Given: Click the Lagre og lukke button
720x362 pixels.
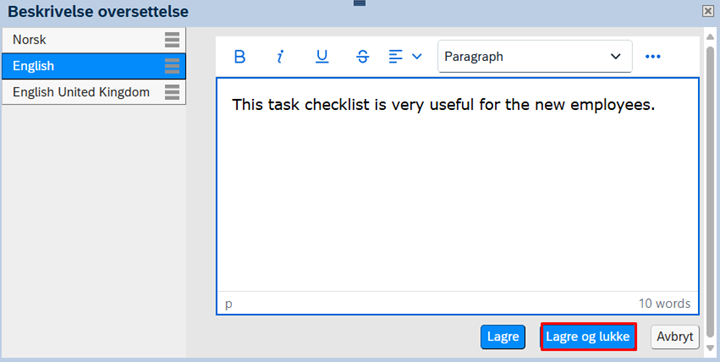Looking at the screenshot, I should [x=588, y=337].
